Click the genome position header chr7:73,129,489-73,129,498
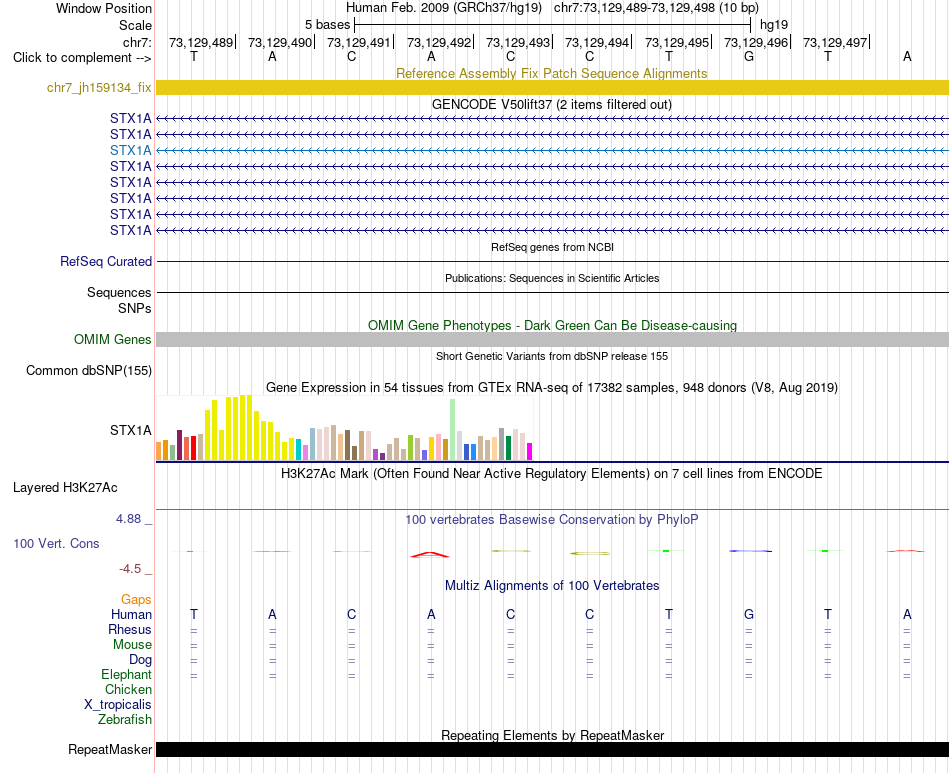The width and height of the screenshot is (950, 773). tap(656, 8)
